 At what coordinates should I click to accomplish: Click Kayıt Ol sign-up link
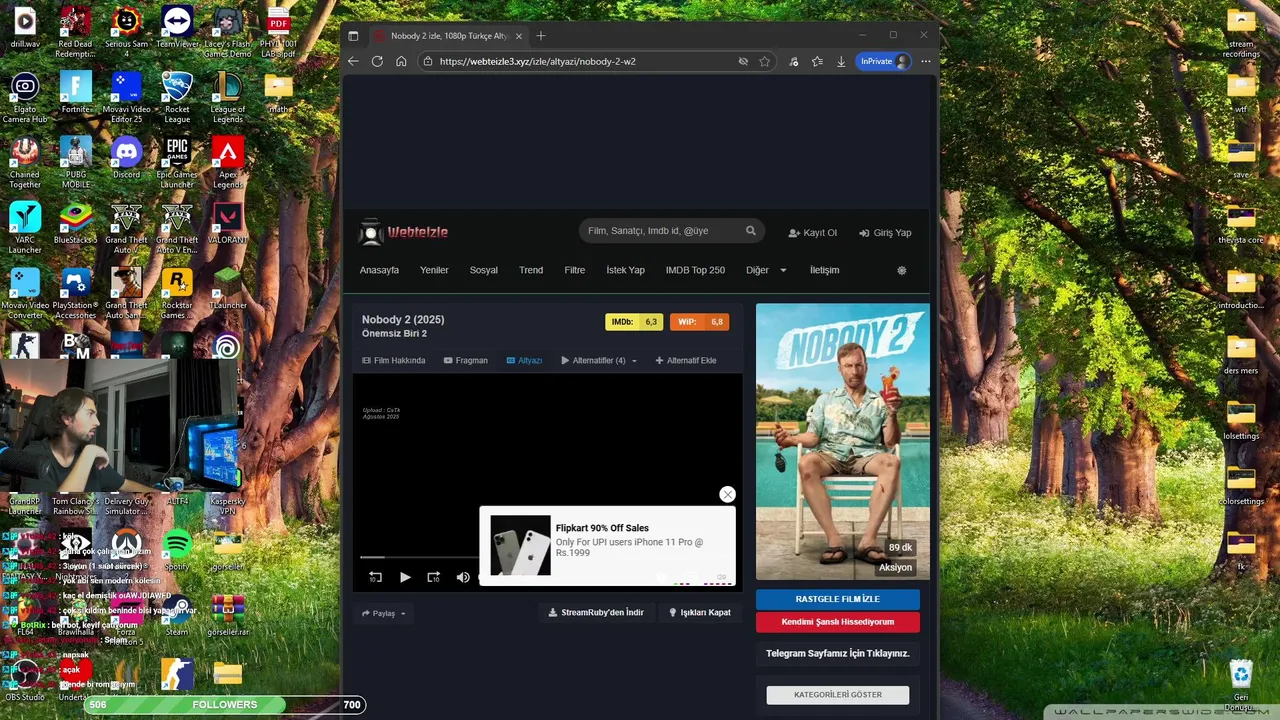click(813, 232)
